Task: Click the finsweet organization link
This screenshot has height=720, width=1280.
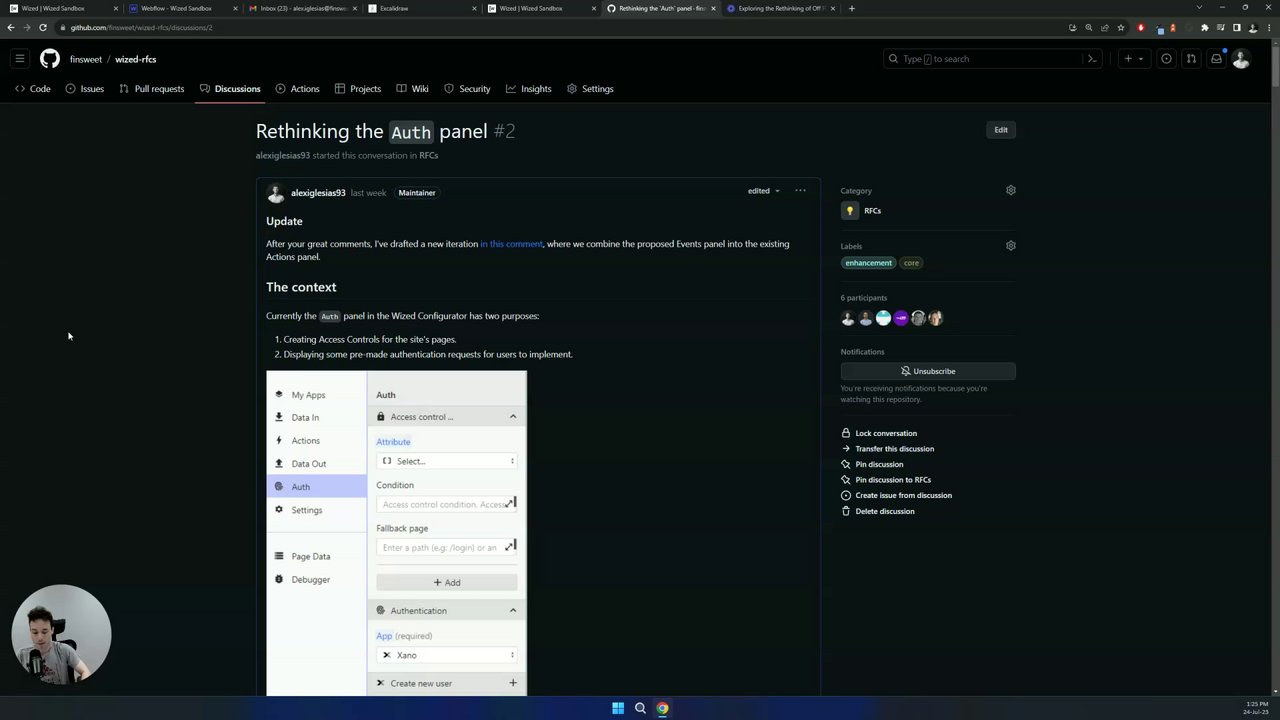Action: click(x=86, y=59)
